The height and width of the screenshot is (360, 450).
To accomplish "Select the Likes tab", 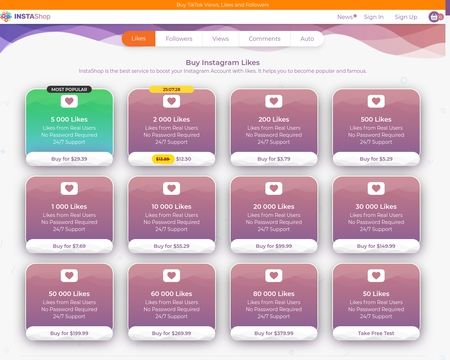I will tap(138, 39).
